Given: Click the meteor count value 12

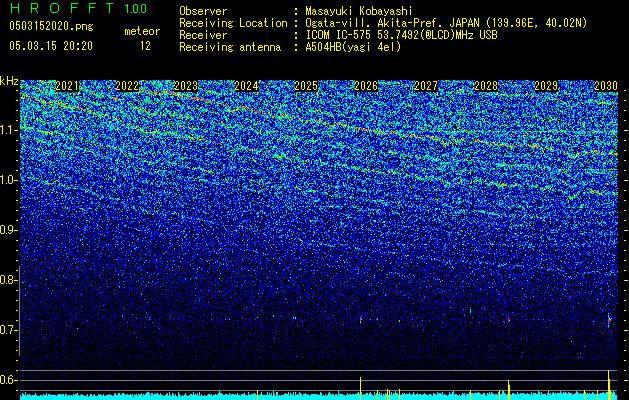Looking at the screenshot, I should click(145, 46).
